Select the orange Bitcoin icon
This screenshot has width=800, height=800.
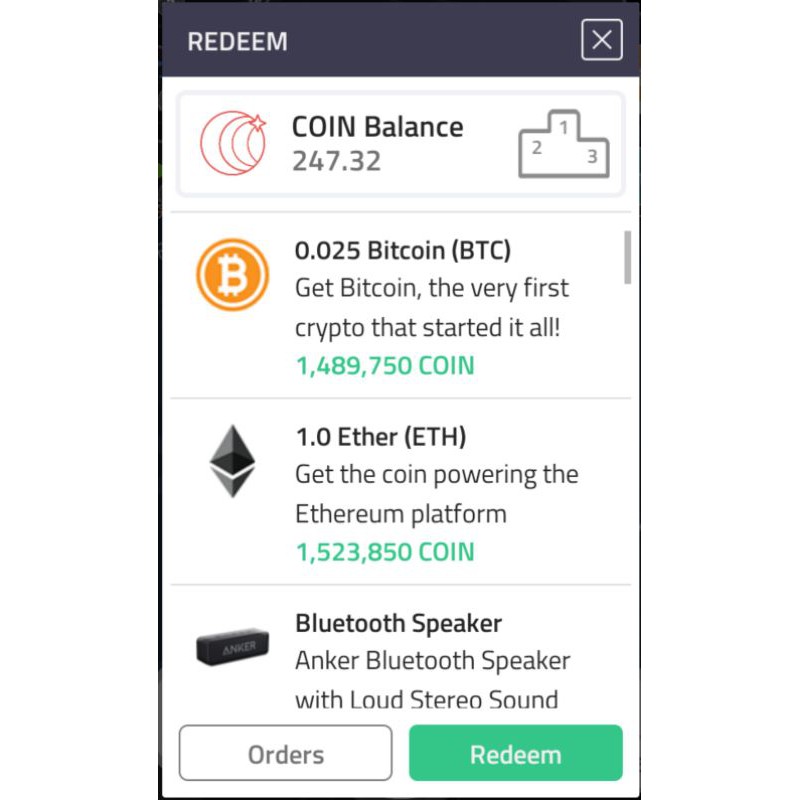(x=233, y=274)
